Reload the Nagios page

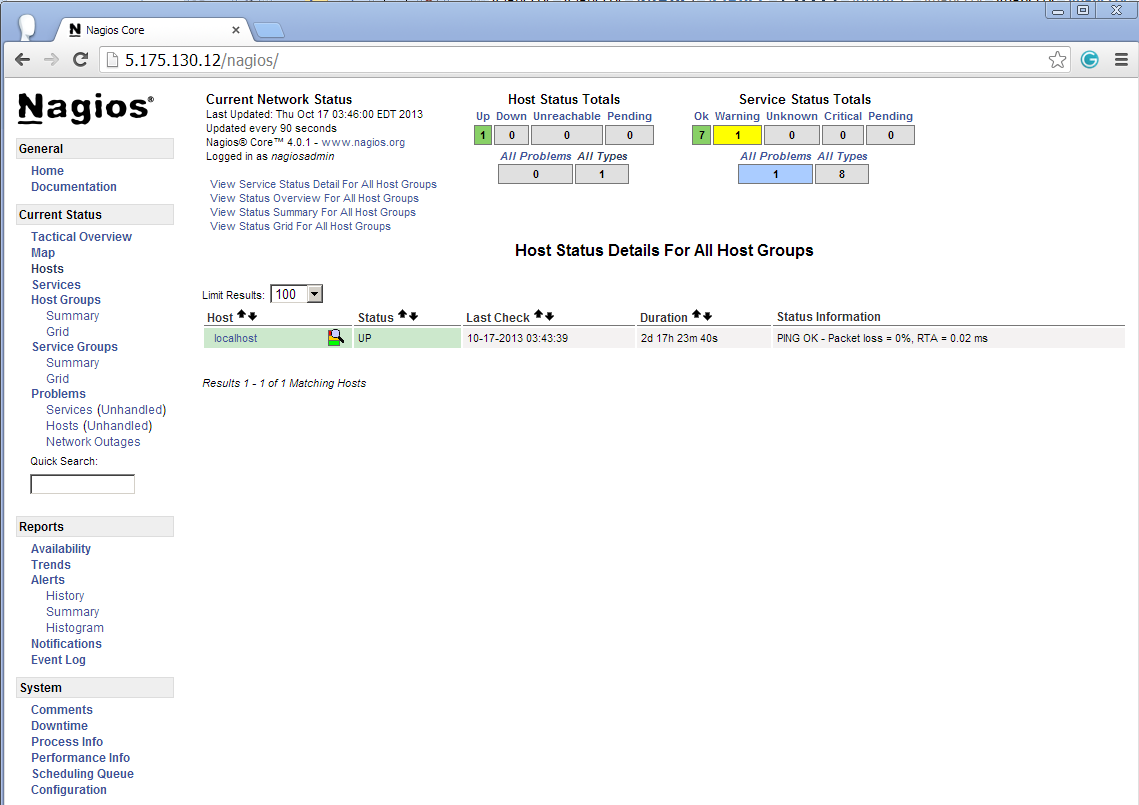pos(81,60)
